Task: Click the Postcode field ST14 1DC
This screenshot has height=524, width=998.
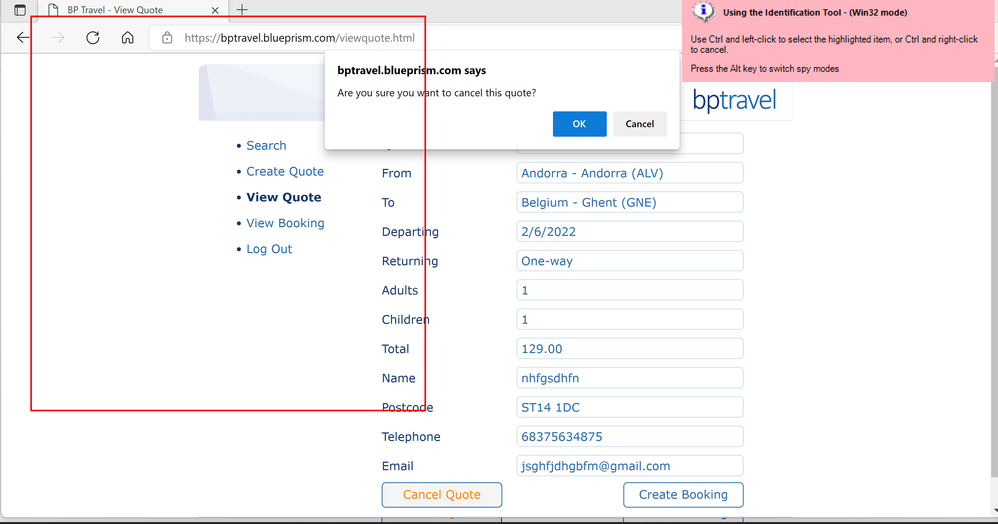Action: tap(629, 407)
